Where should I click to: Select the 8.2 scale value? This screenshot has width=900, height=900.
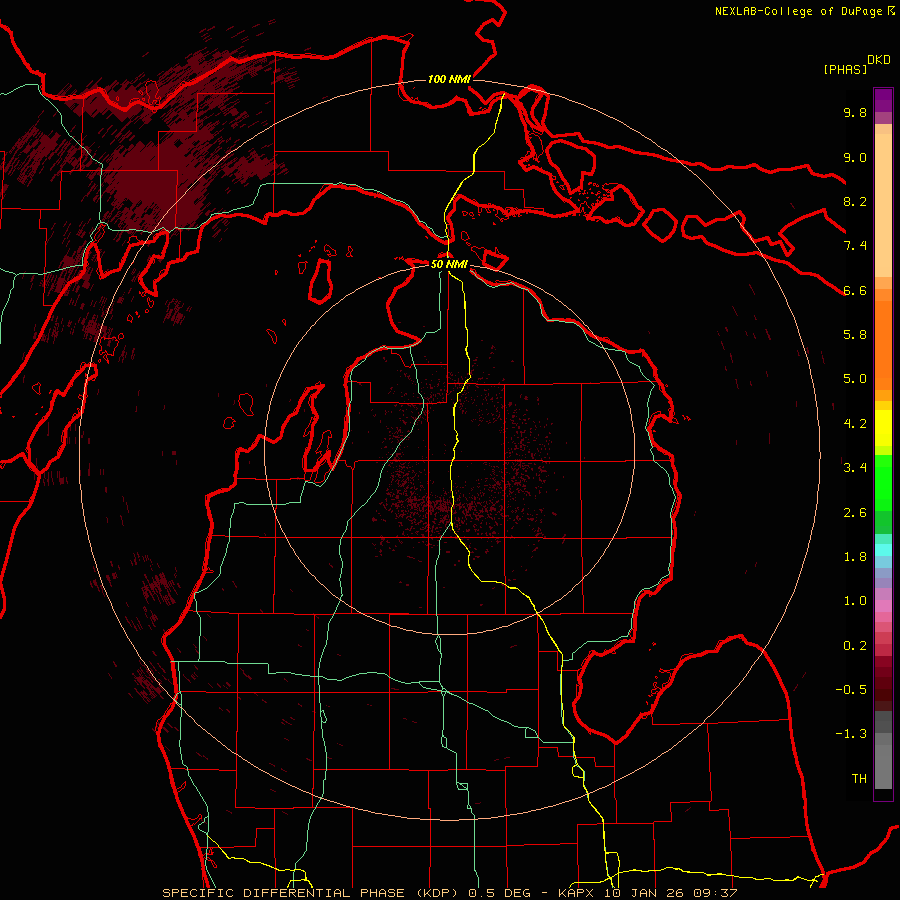coord(855,201)
